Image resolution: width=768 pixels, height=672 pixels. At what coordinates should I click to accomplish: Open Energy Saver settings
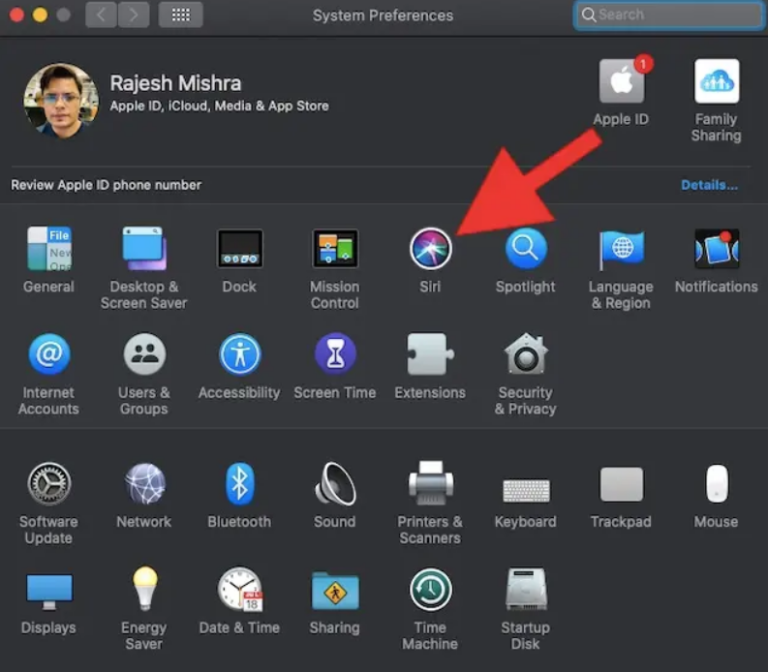click(144, 590)
